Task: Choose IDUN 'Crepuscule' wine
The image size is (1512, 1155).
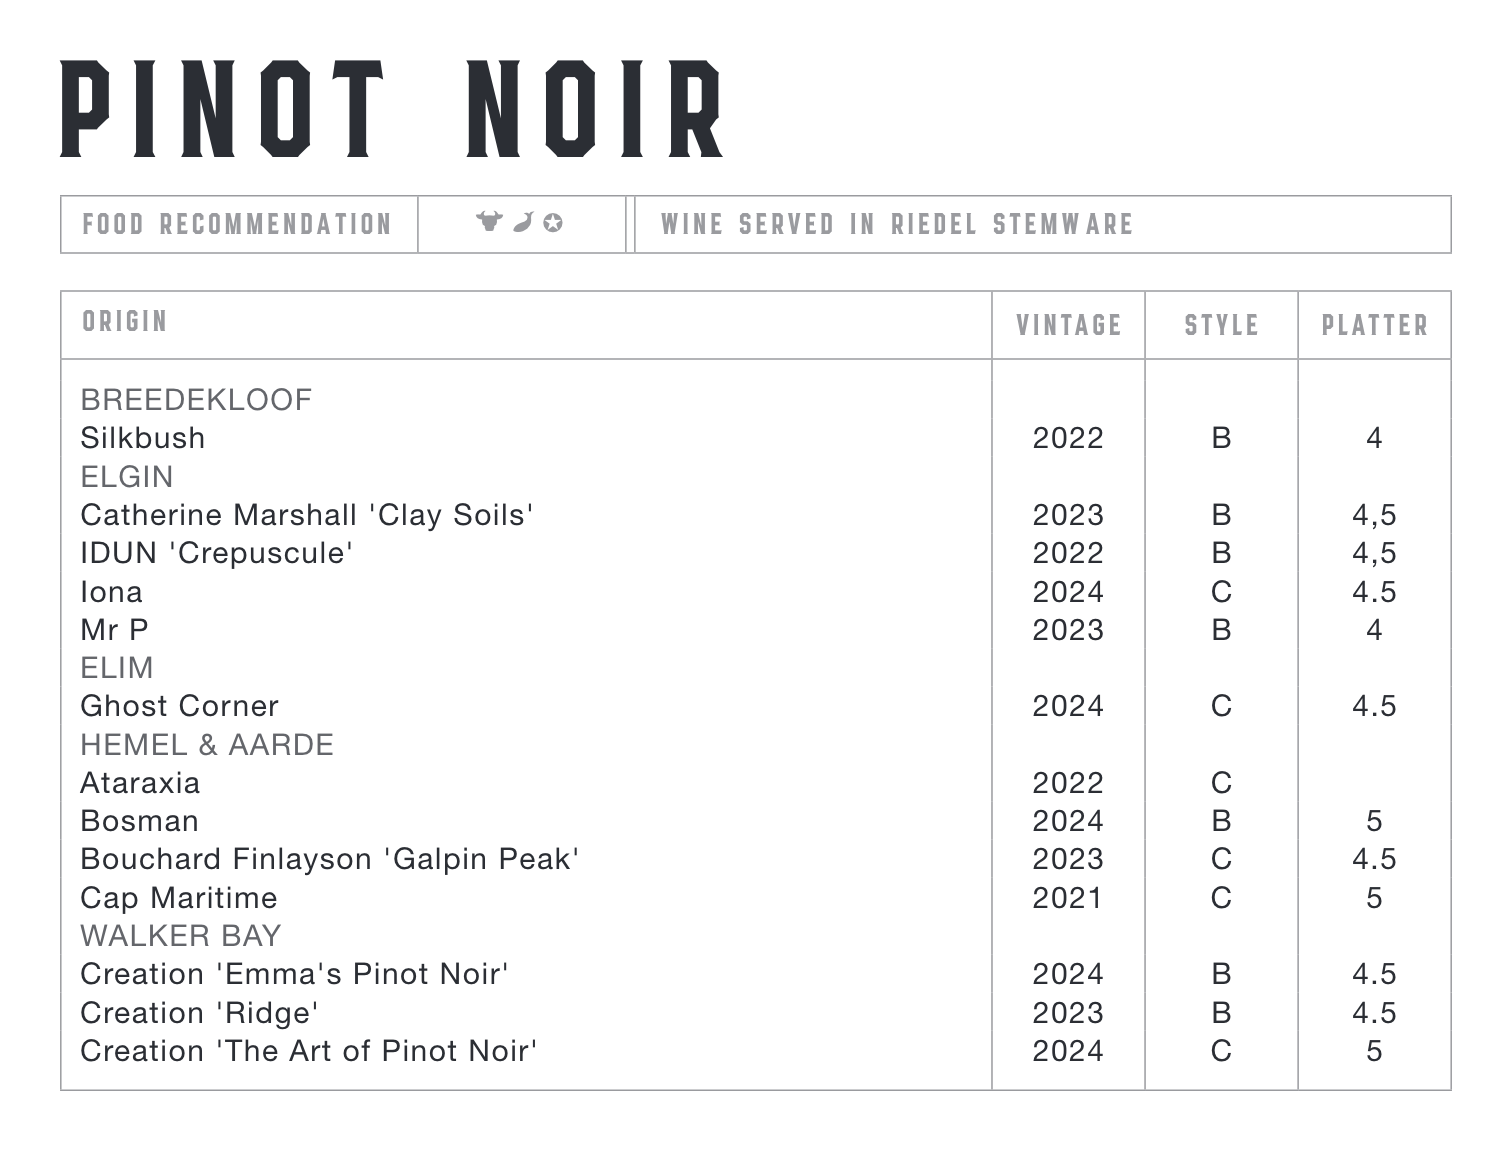Action: [217, 553]
